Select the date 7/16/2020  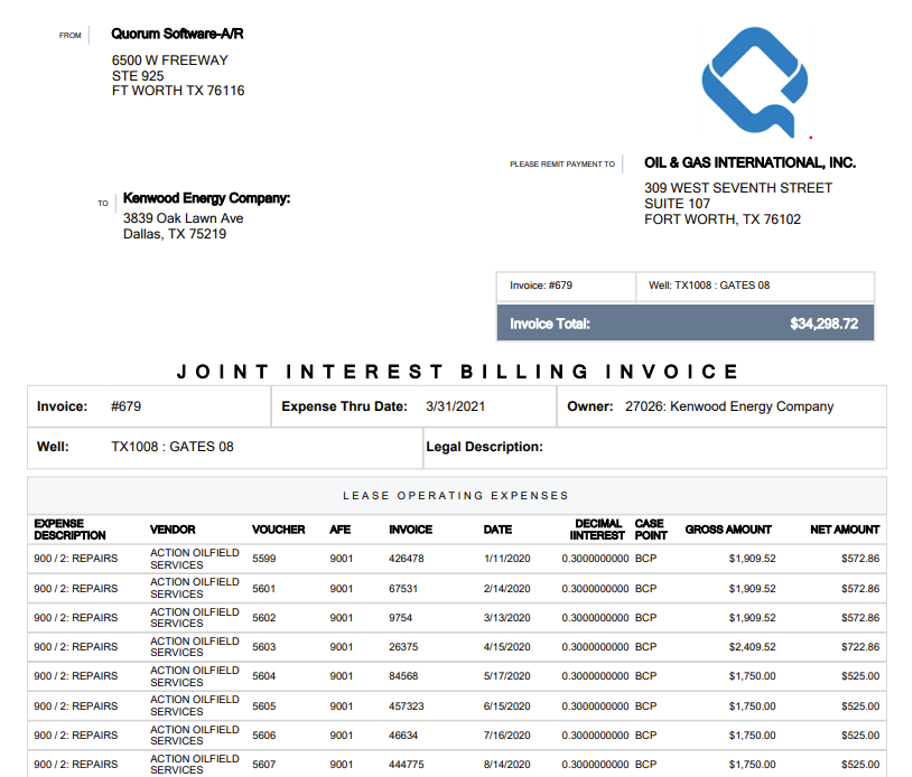(x=507, y=735)
